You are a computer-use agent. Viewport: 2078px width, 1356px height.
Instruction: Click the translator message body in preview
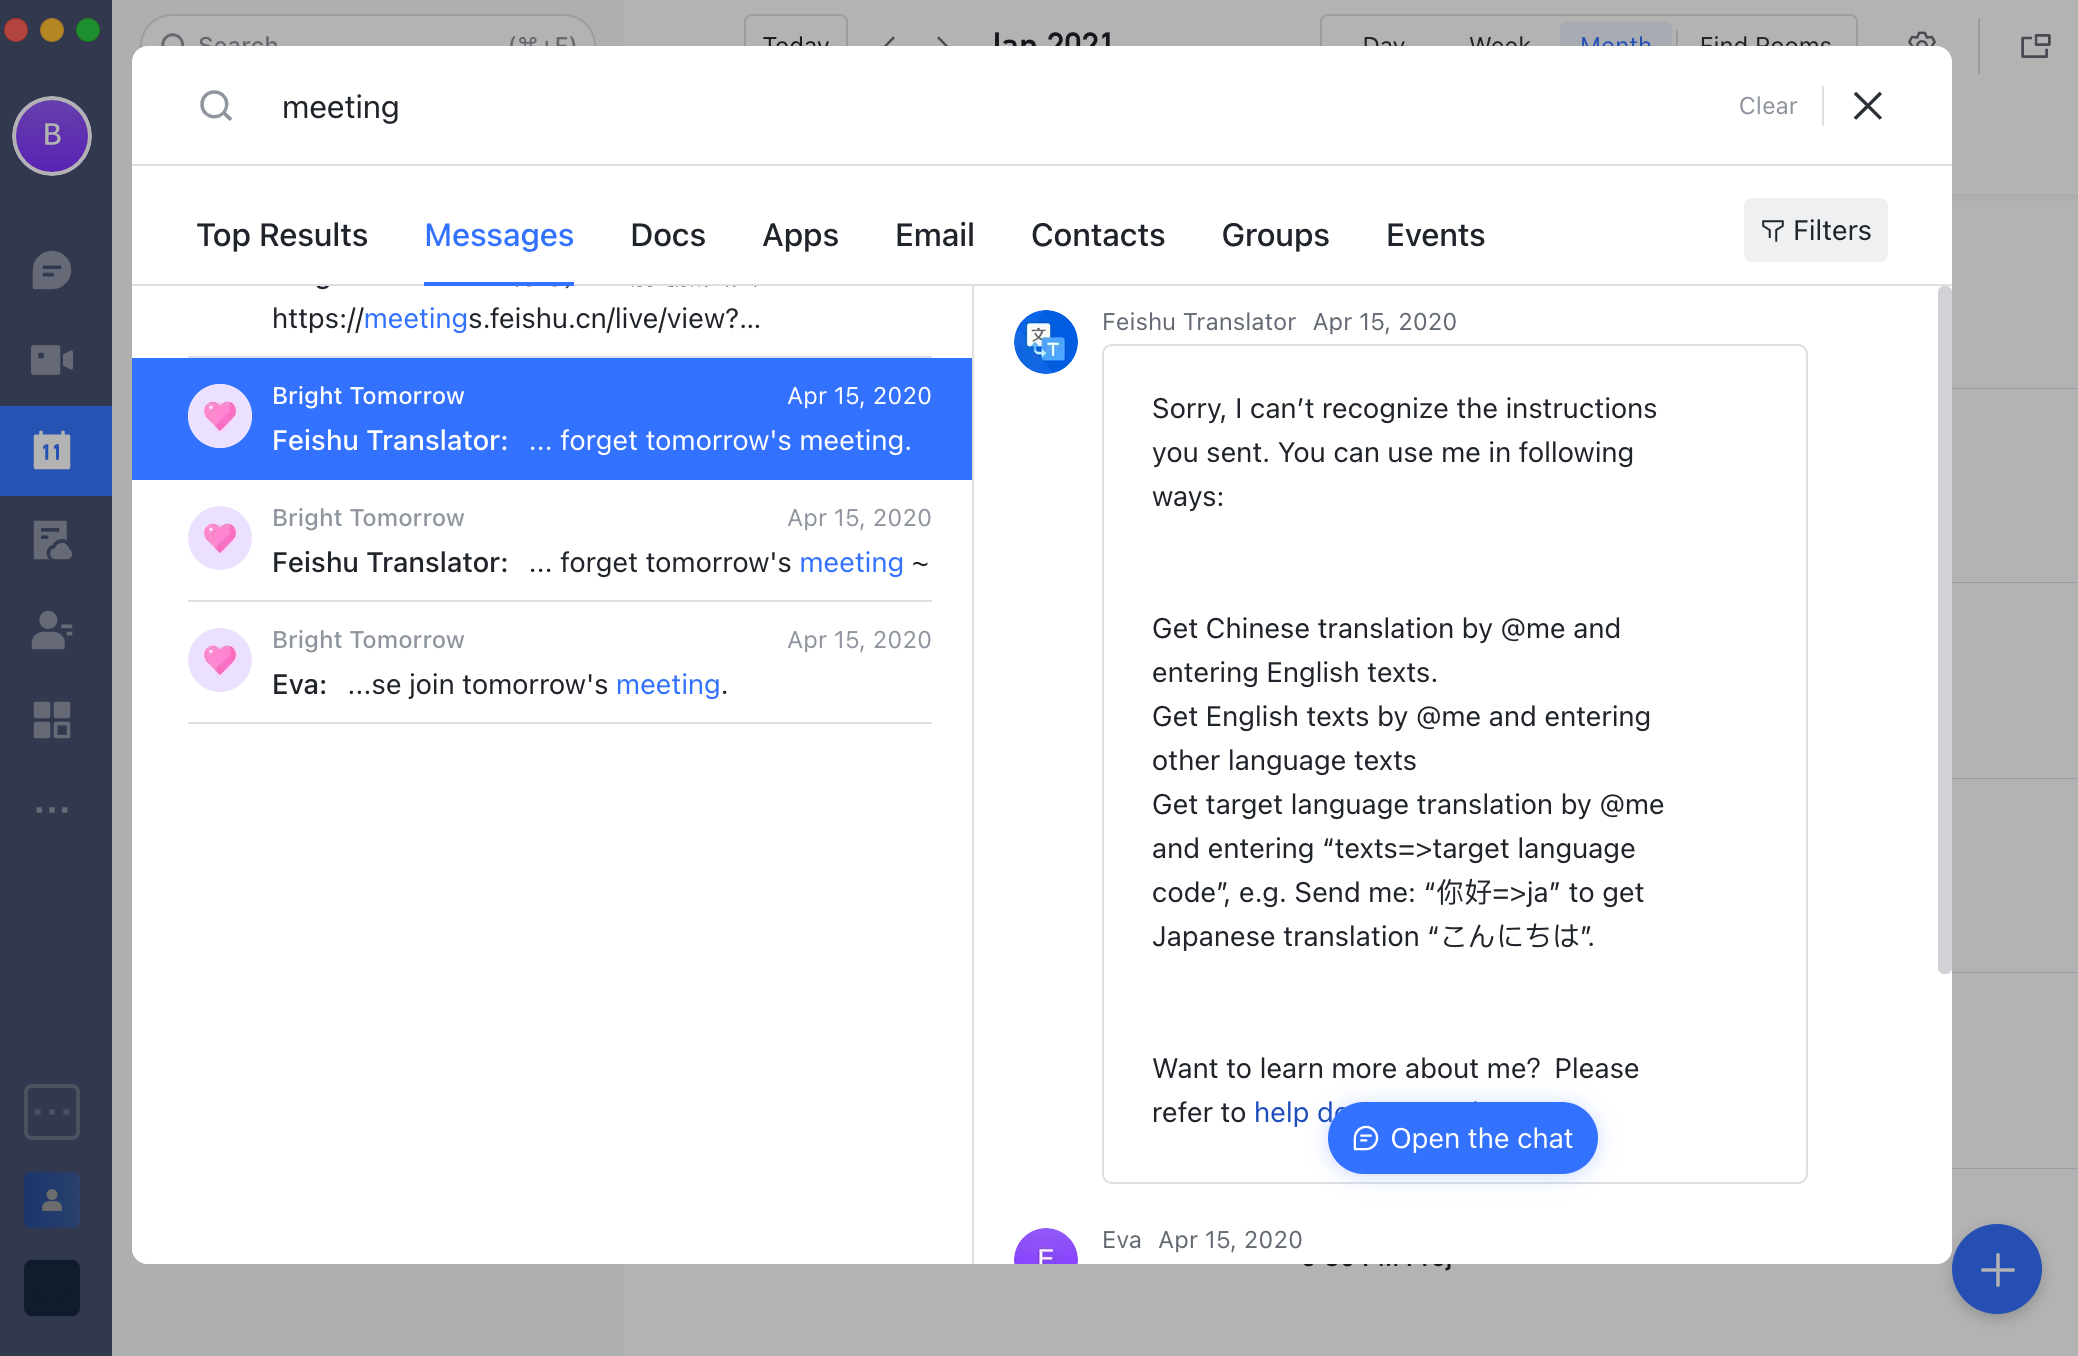tap(1455, 764)
